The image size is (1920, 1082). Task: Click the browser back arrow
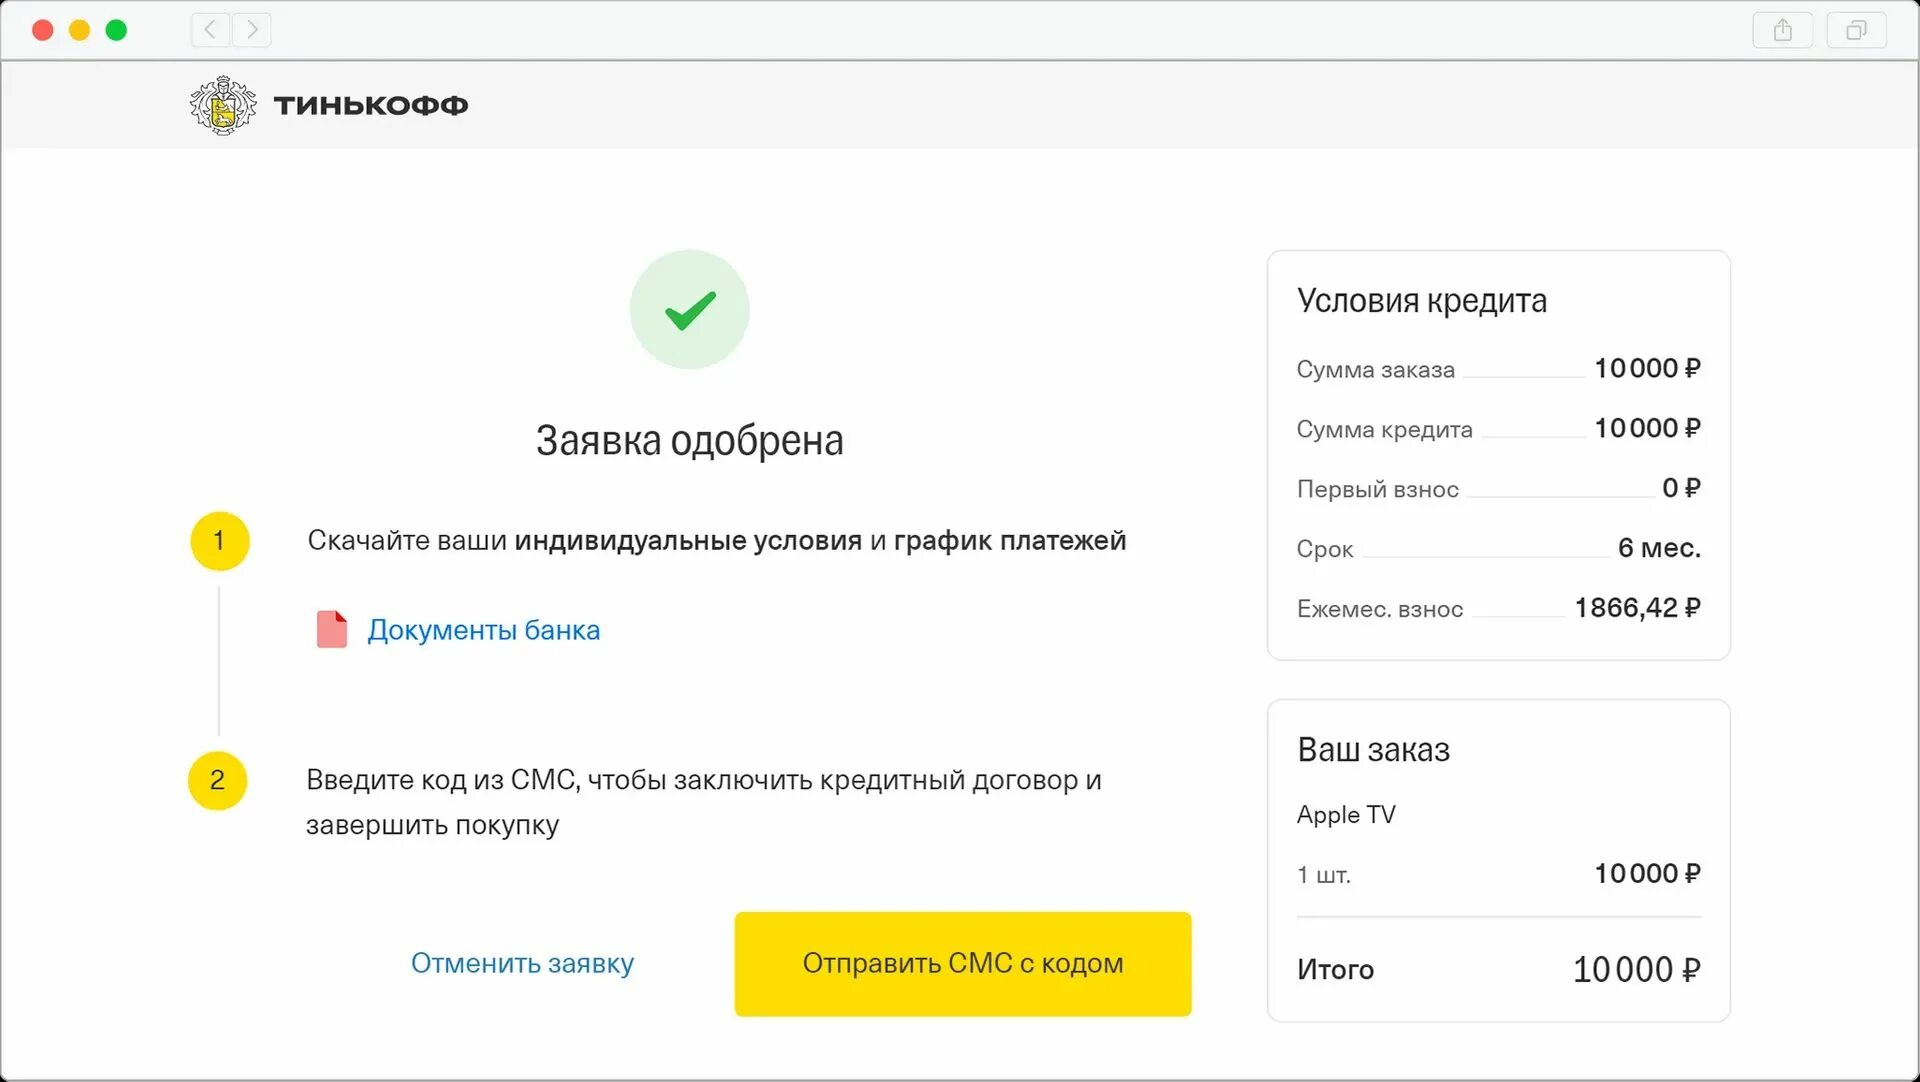tap(210, 29)
